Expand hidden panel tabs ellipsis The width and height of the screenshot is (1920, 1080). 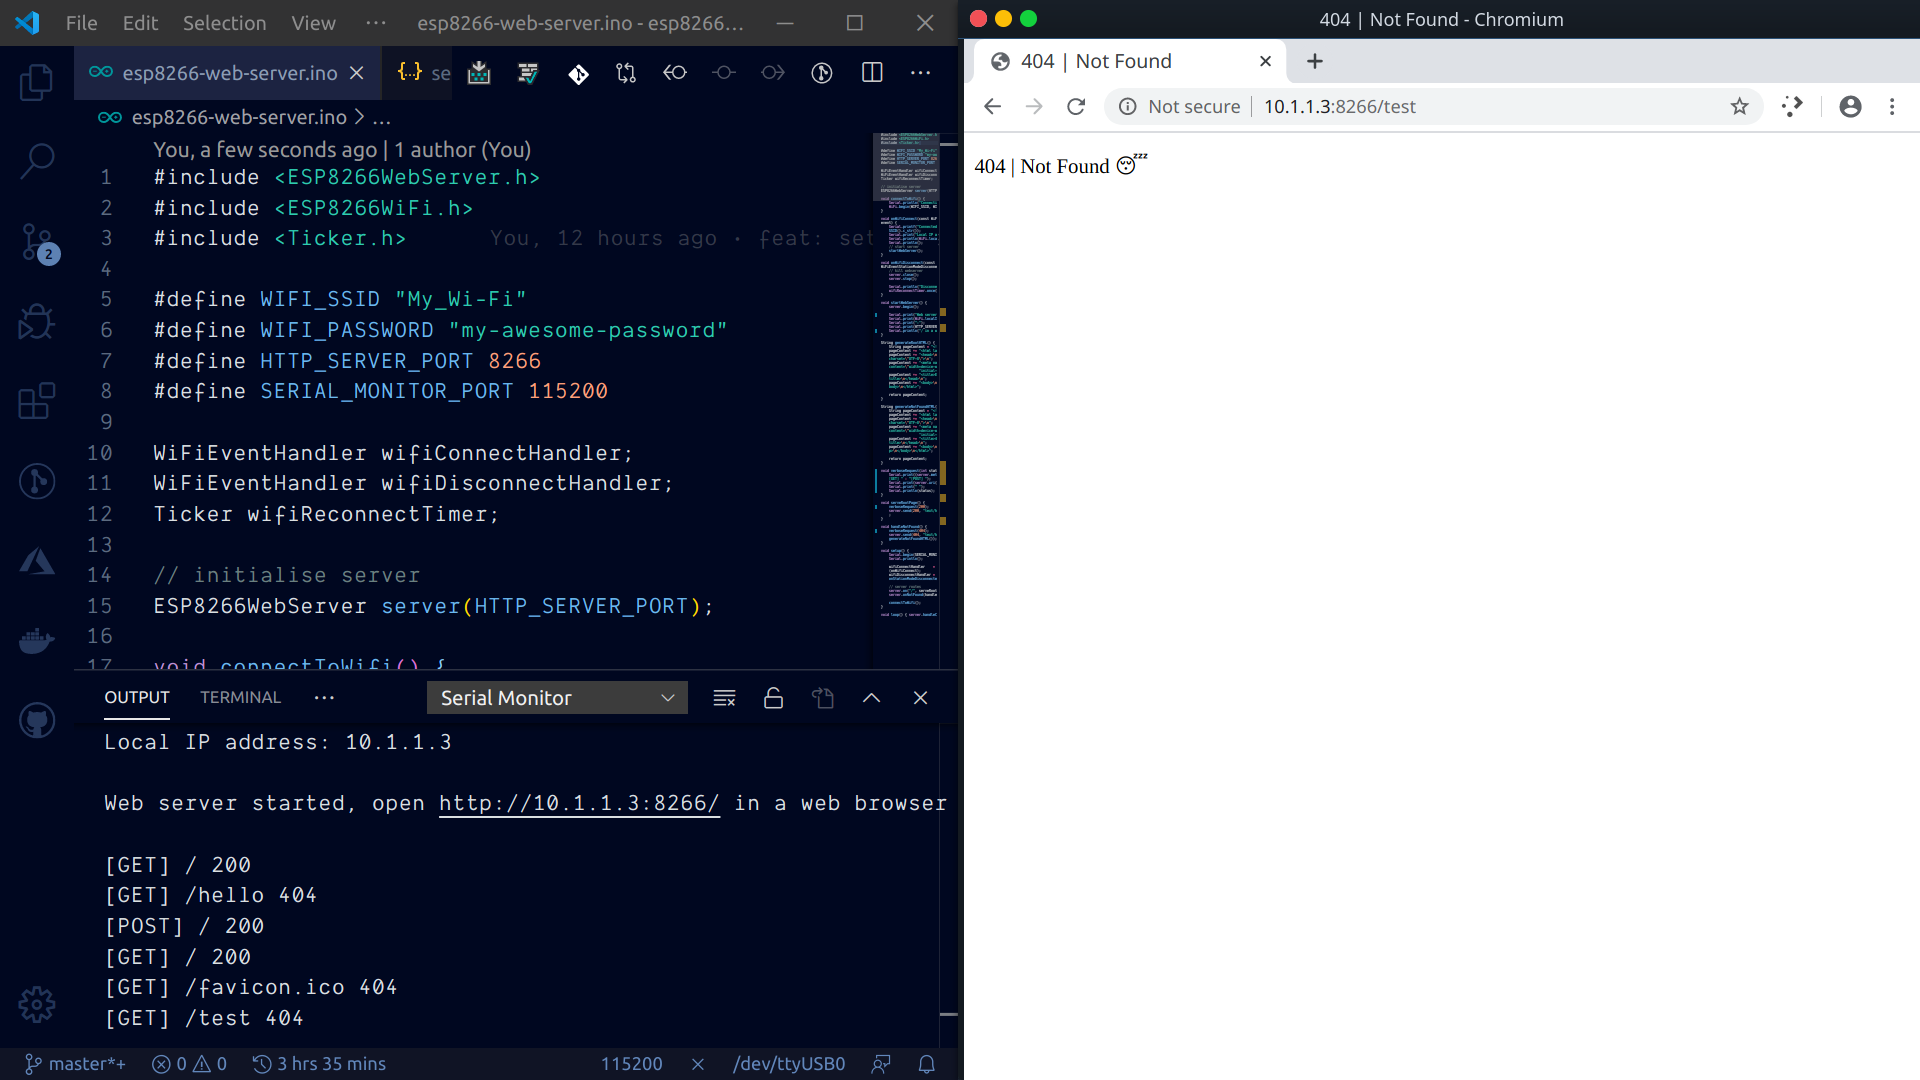point(324,698)
